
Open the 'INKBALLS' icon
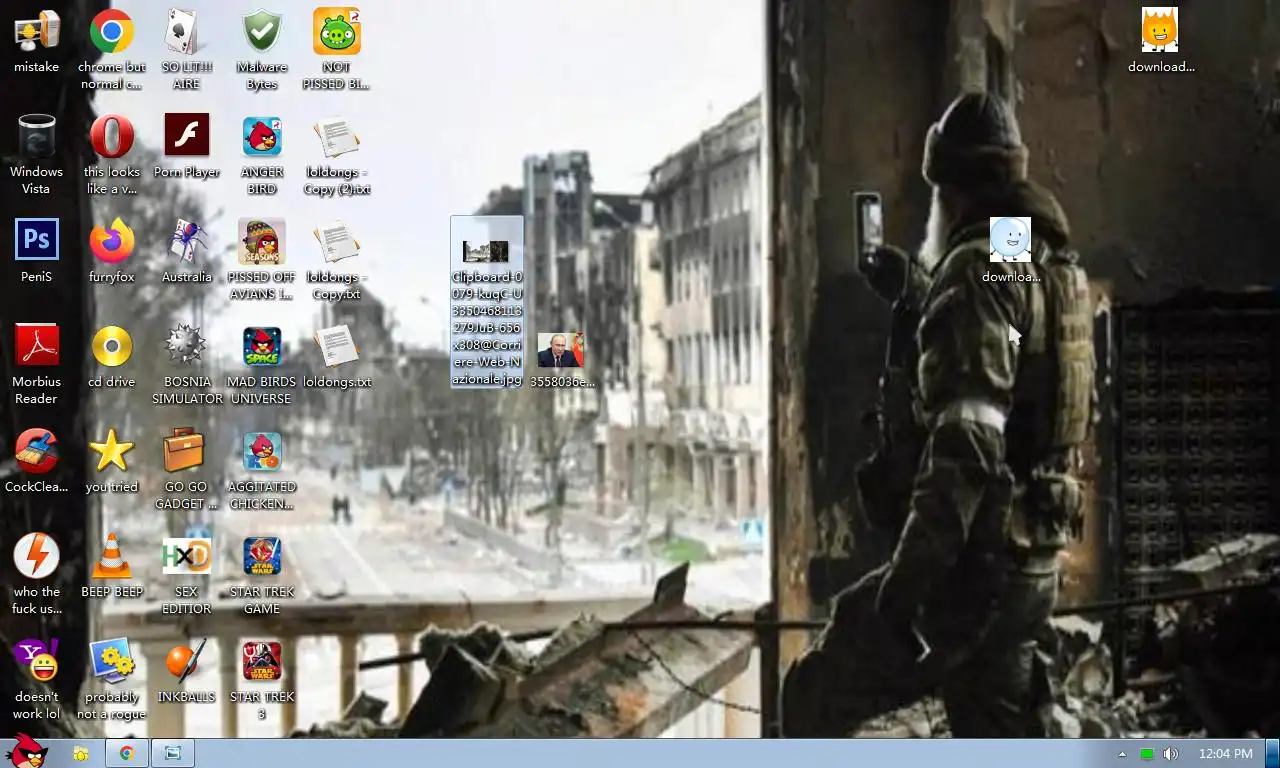point(187,671)
